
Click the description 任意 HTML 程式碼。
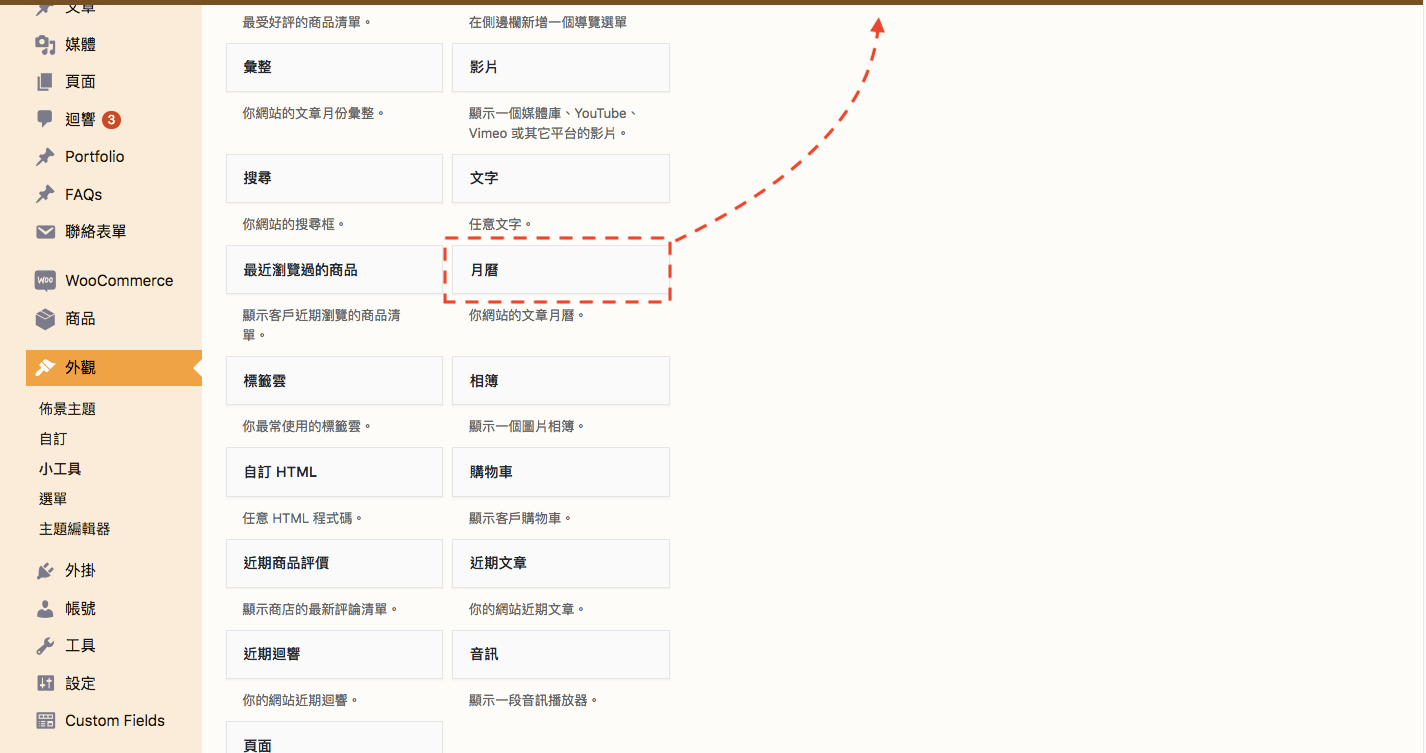pos(303,519)
